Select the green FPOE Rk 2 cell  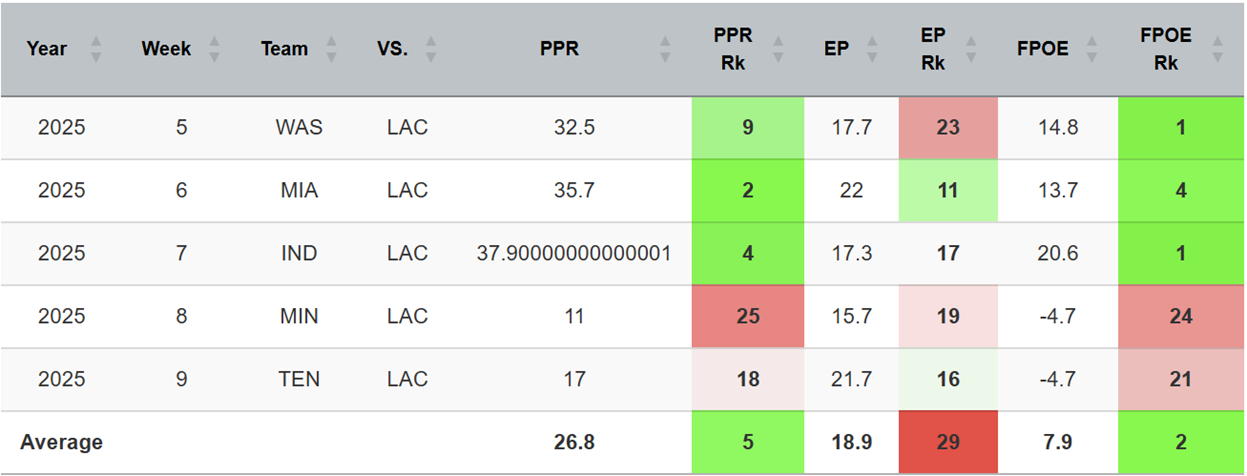[1181, 442]
